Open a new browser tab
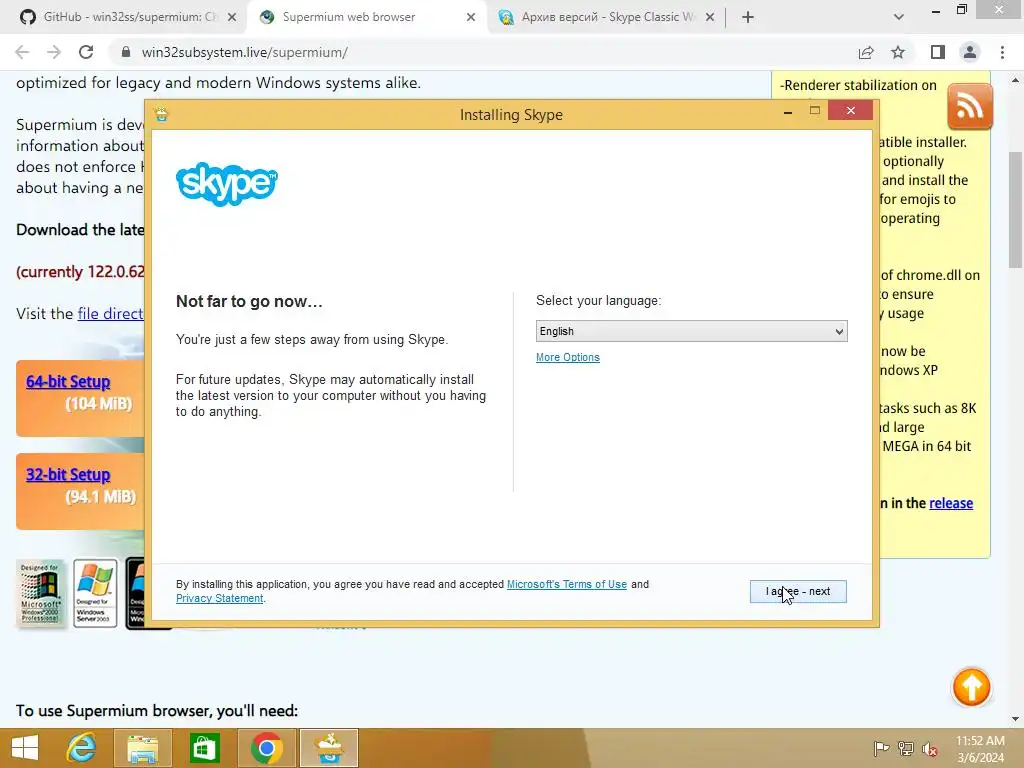This screenshot has height=768, width=1024. tap(748, 18)
